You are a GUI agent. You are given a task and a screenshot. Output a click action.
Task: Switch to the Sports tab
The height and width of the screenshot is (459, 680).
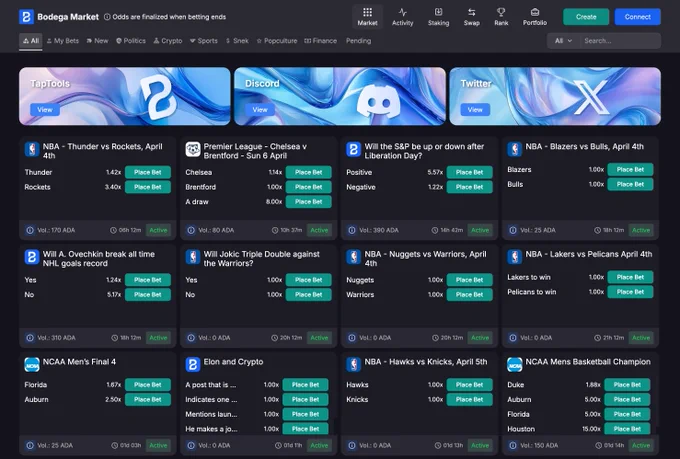[204, 41]
